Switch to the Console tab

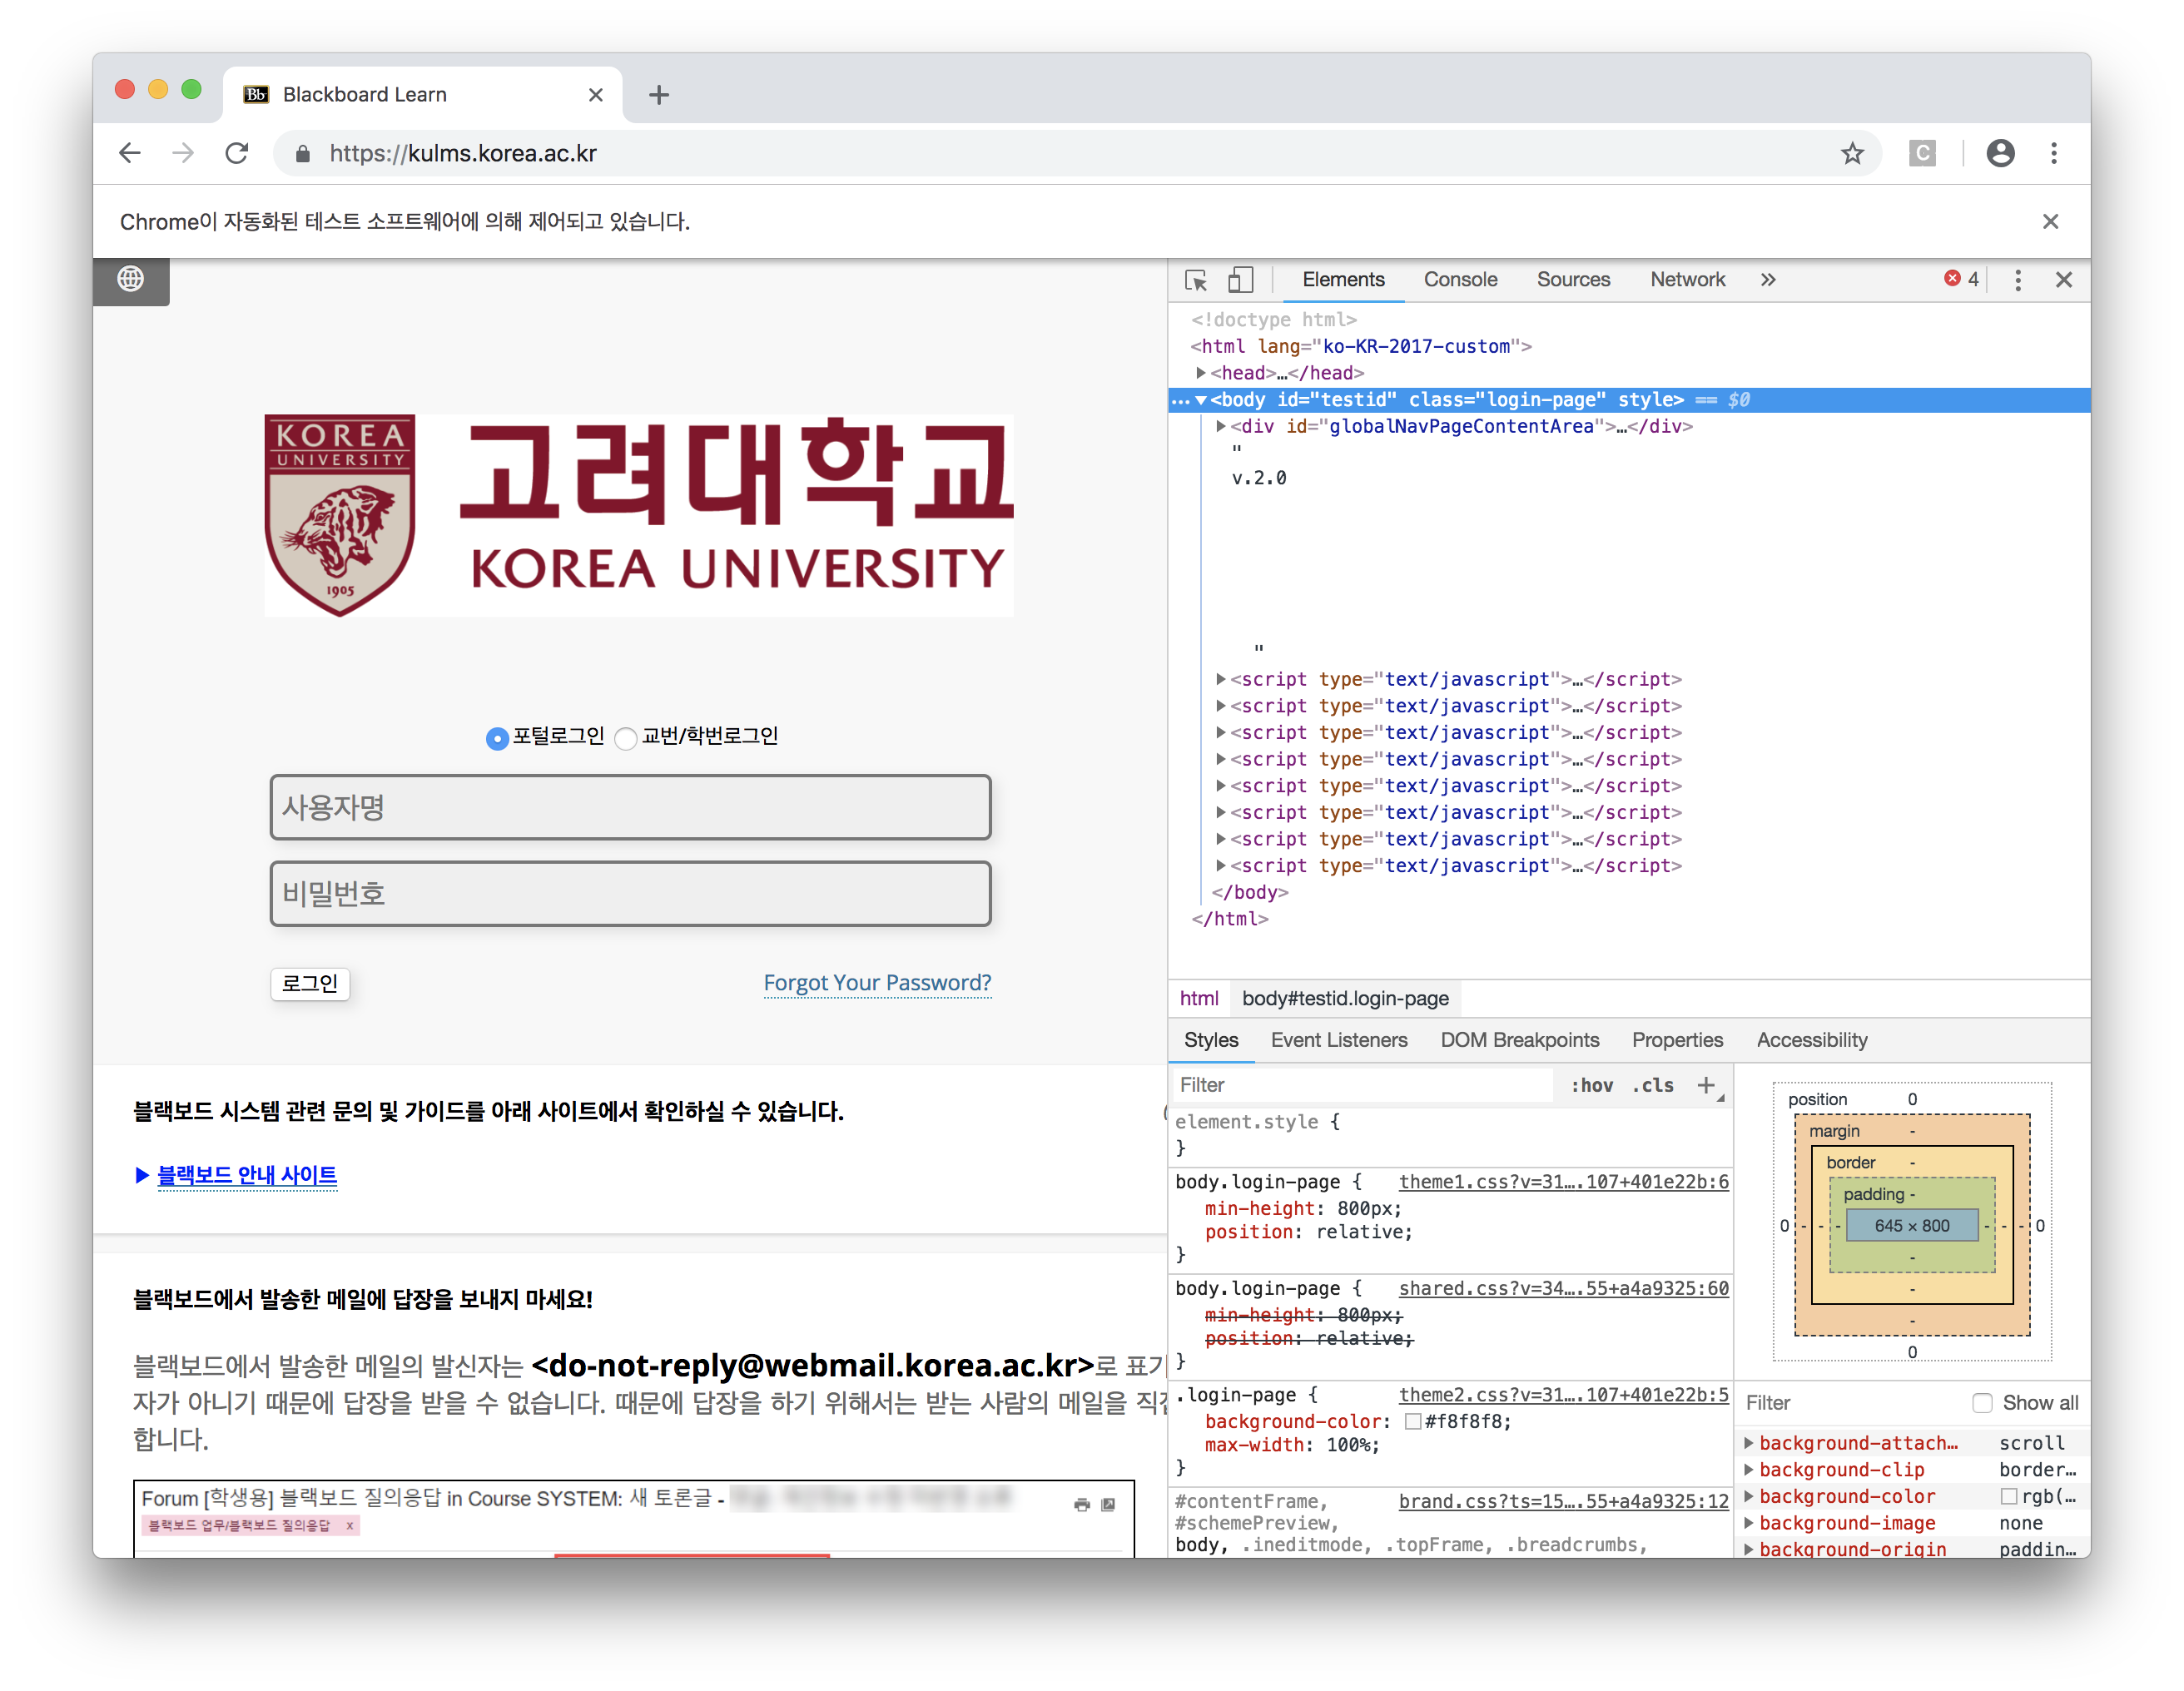tap(1460, 280)
